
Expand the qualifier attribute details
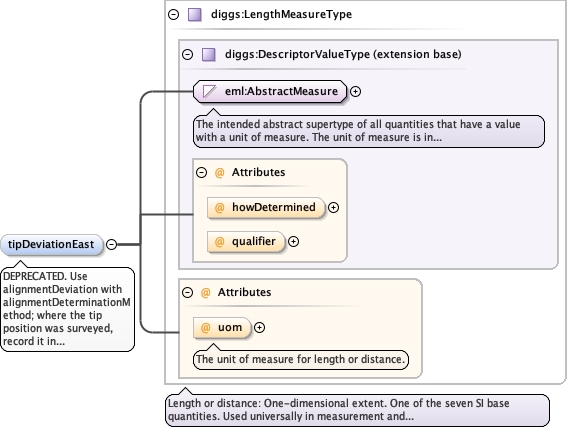[293, 242]
